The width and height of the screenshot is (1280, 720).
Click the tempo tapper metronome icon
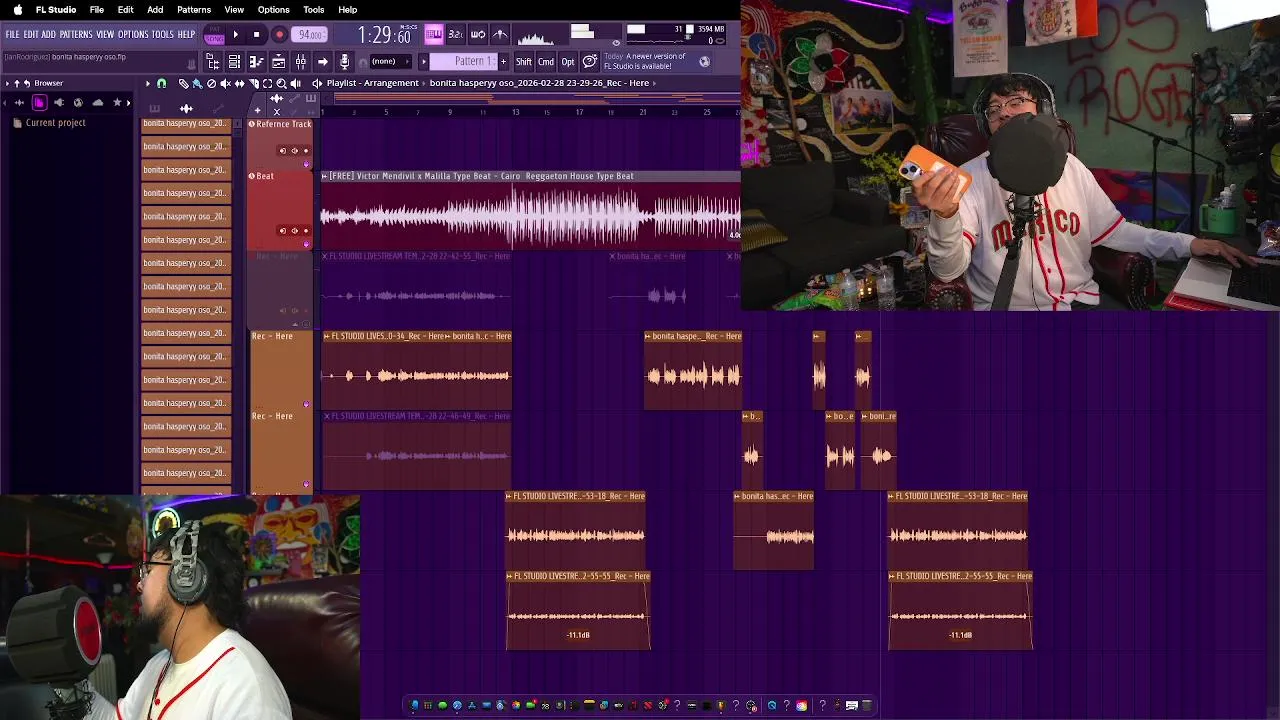[500, 34]
